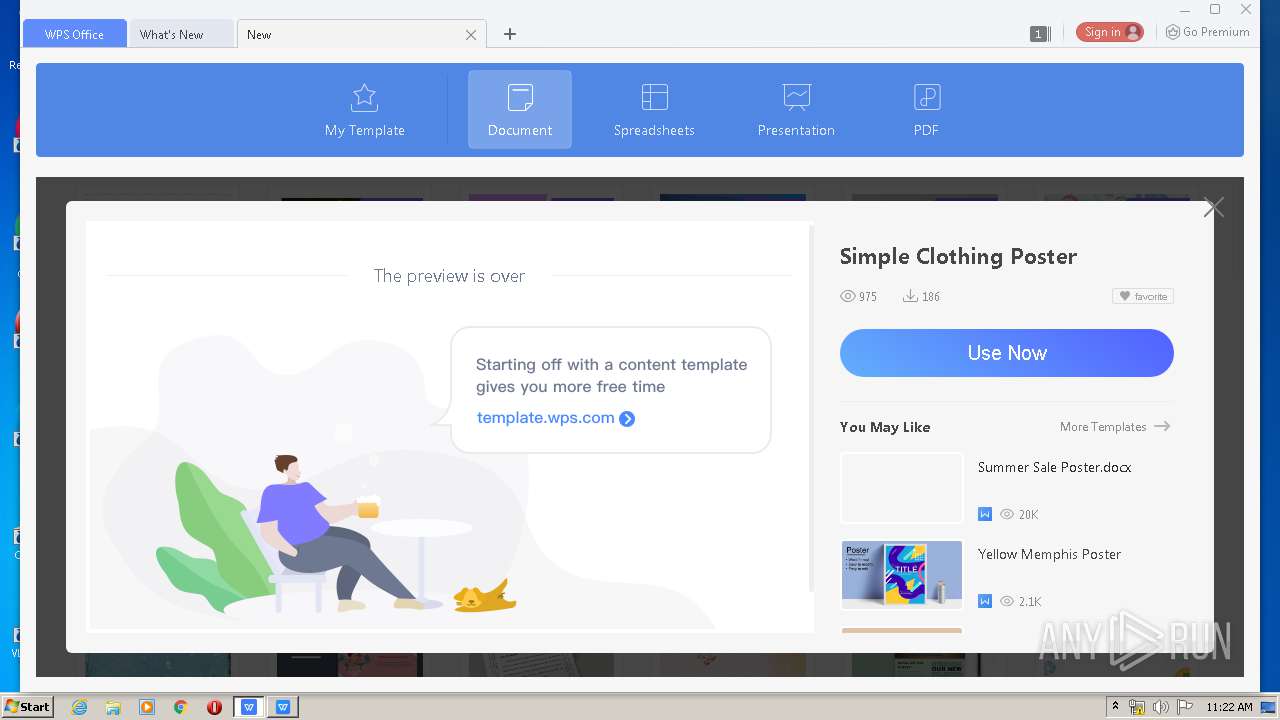Click the WPS icon beside Yellow Memphis views
Image resolution: width=1280 pixels, height=720 pixels.
pos(985,601)
